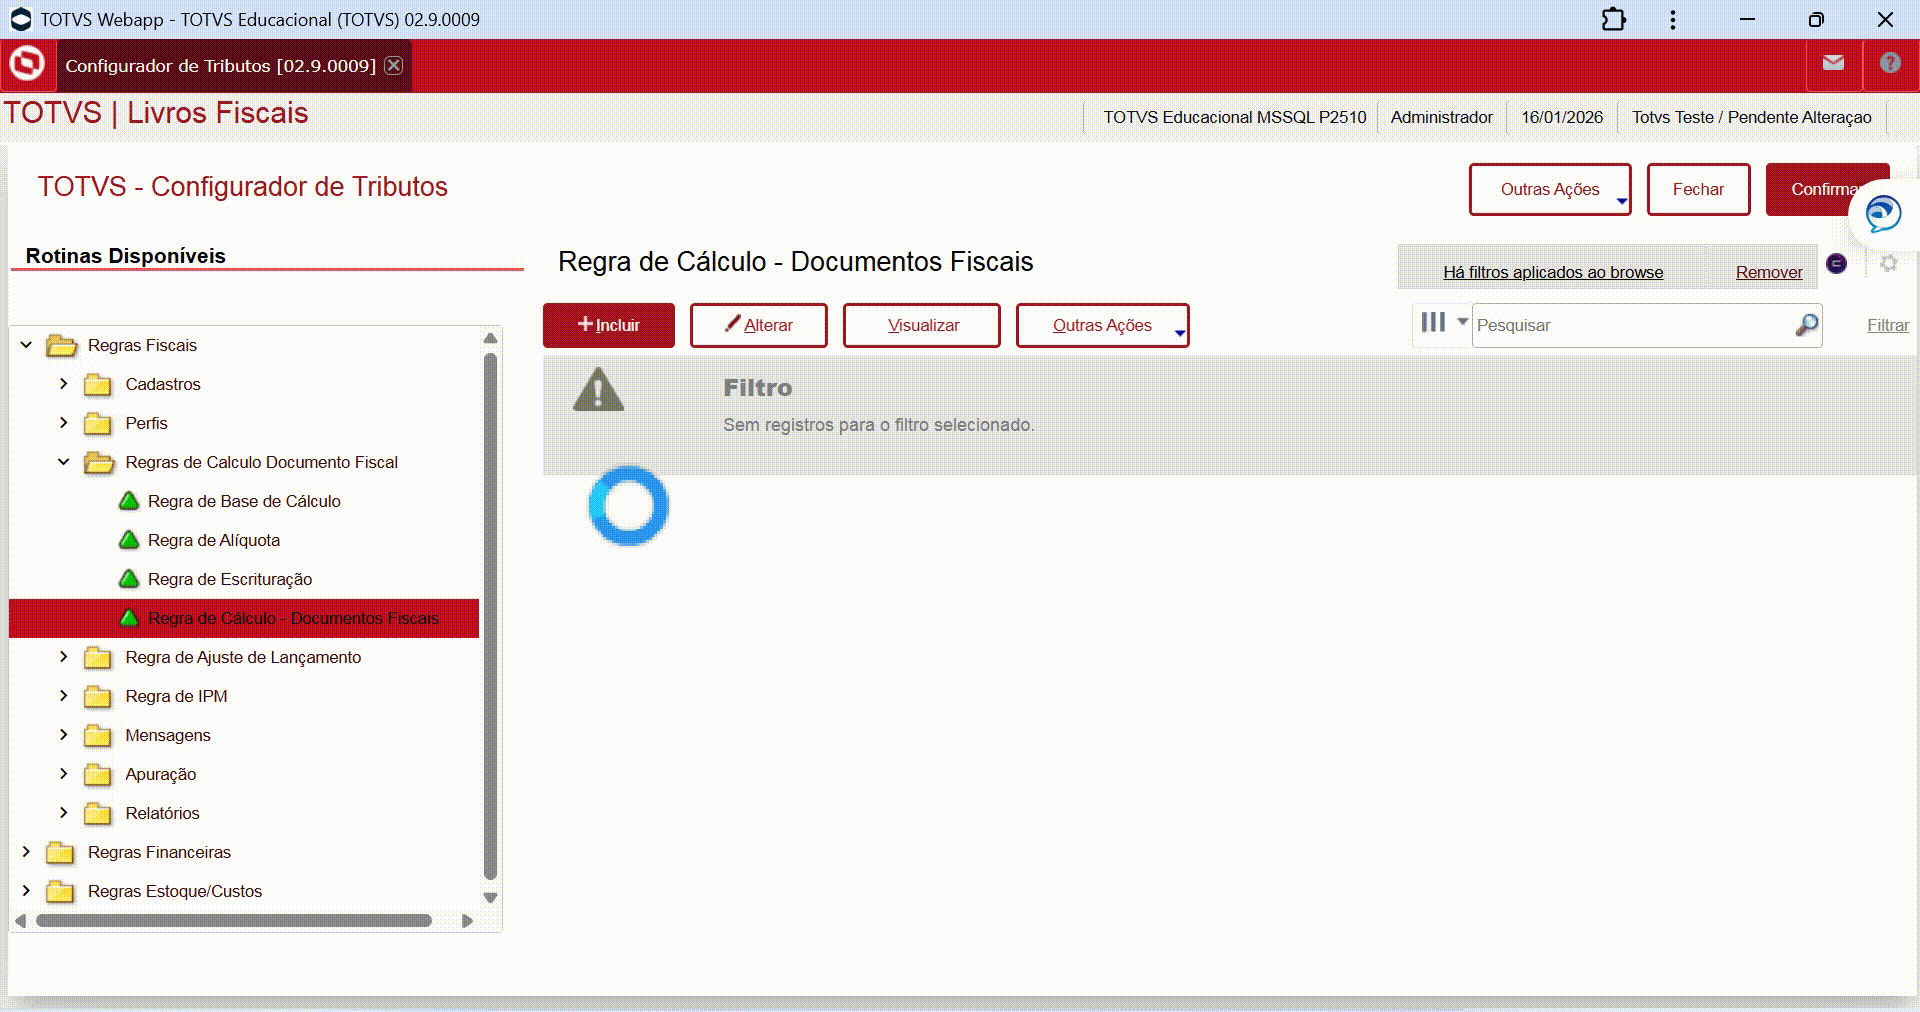The height and width of the screenshot is (1012, 1920).
Task: Click the Filtrar link
Action: pos(1888,325)
